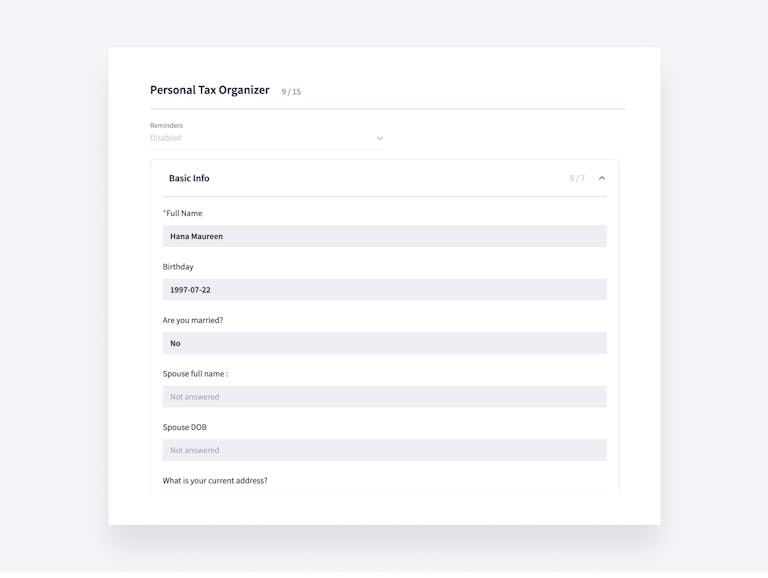This screenshot has height=578, width=768.
Task: Click the 'Are you married?' question label
Action: [193, 320]
